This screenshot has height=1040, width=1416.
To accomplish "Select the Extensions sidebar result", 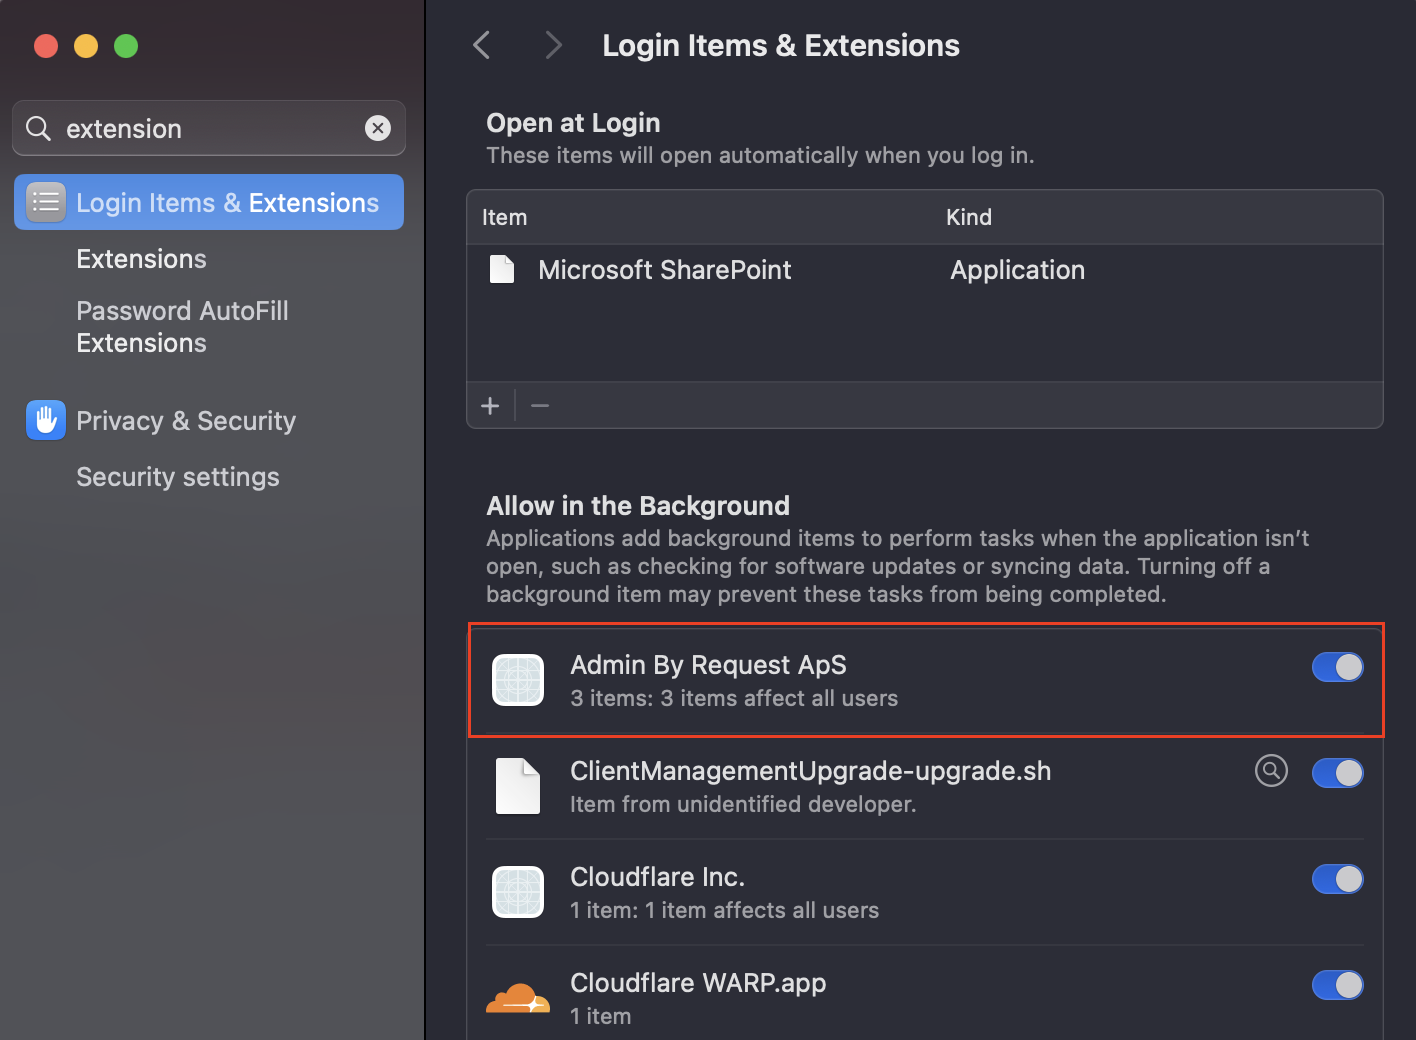I will [x=141, y=259].
